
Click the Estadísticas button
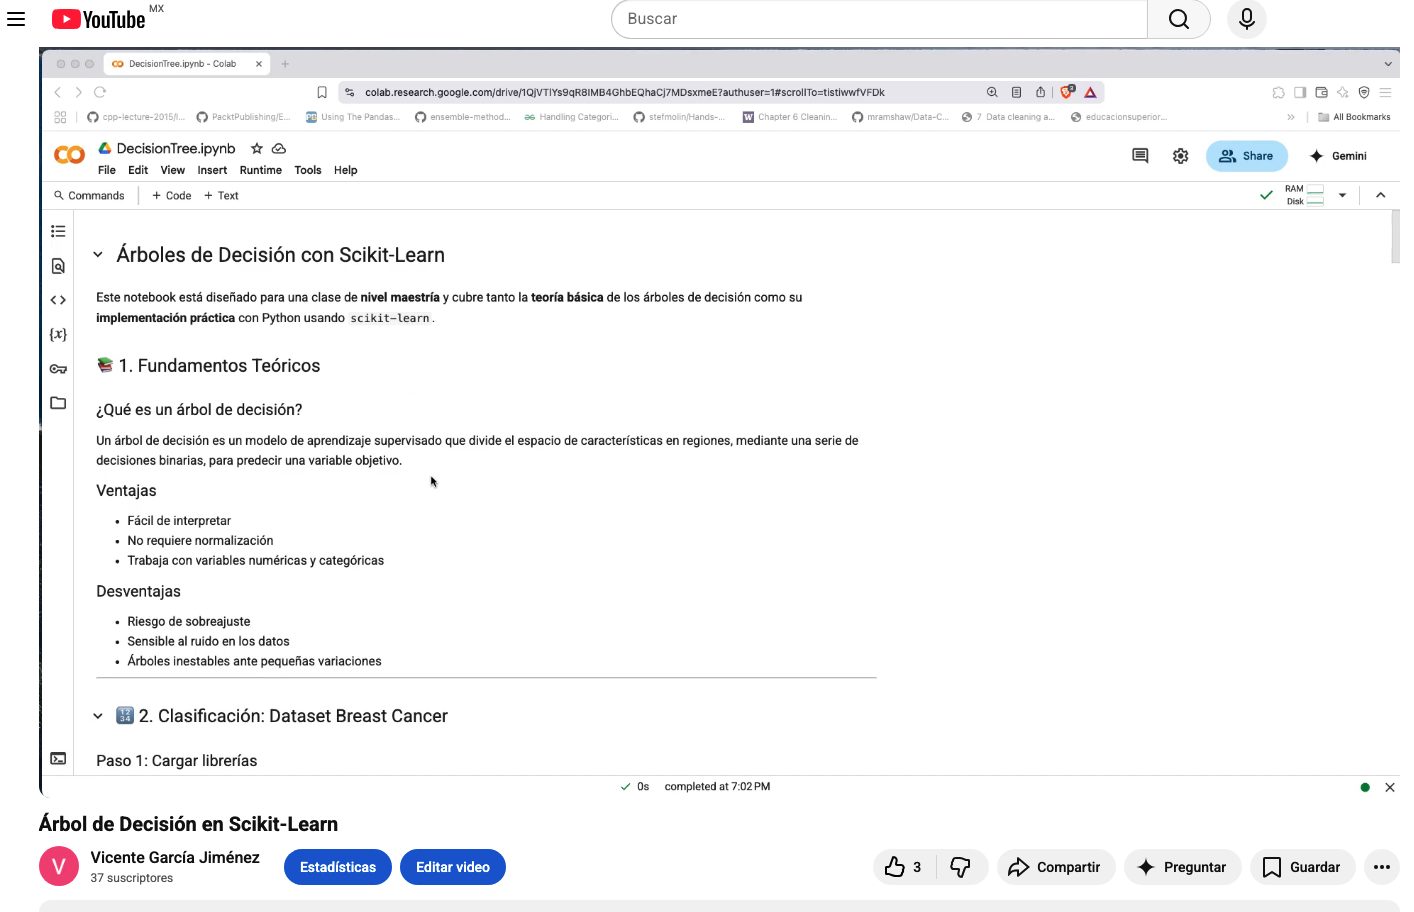[338, 867]
